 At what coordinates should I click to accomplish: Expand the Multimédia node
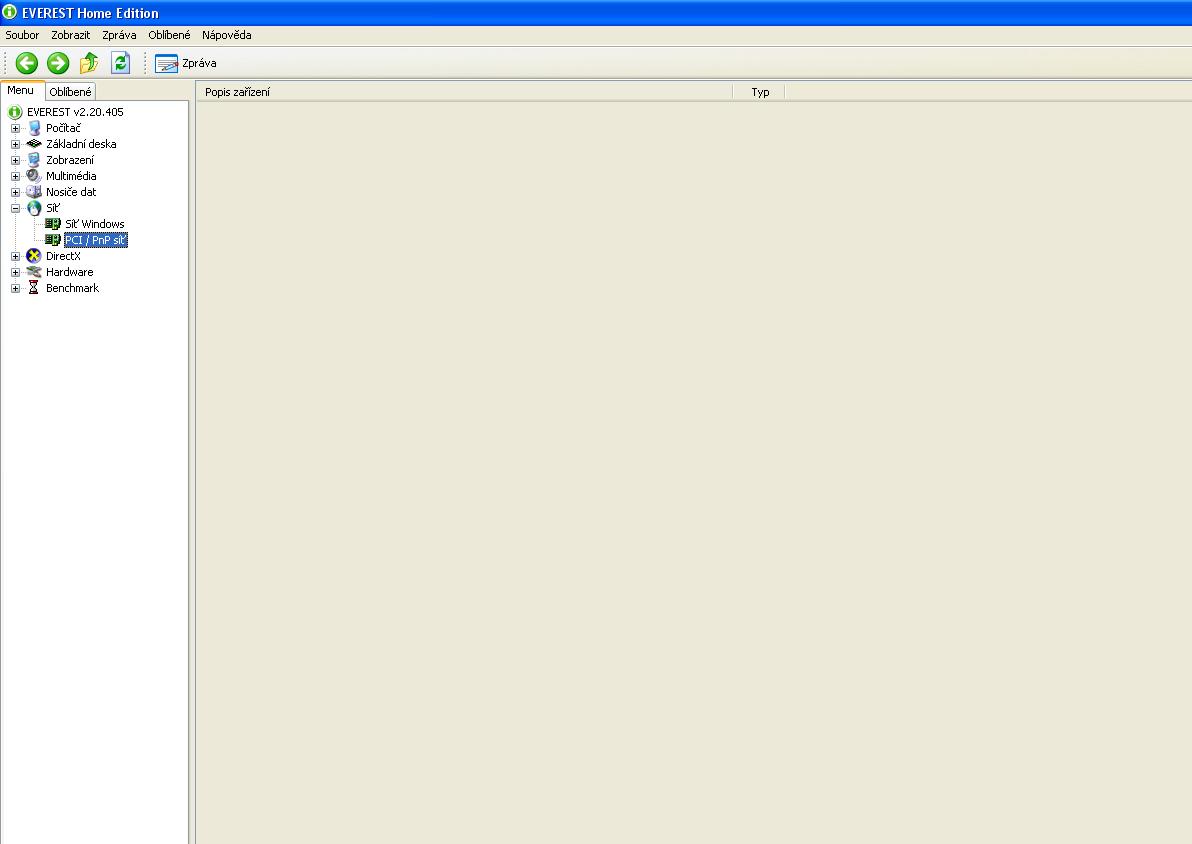(15, 176)
